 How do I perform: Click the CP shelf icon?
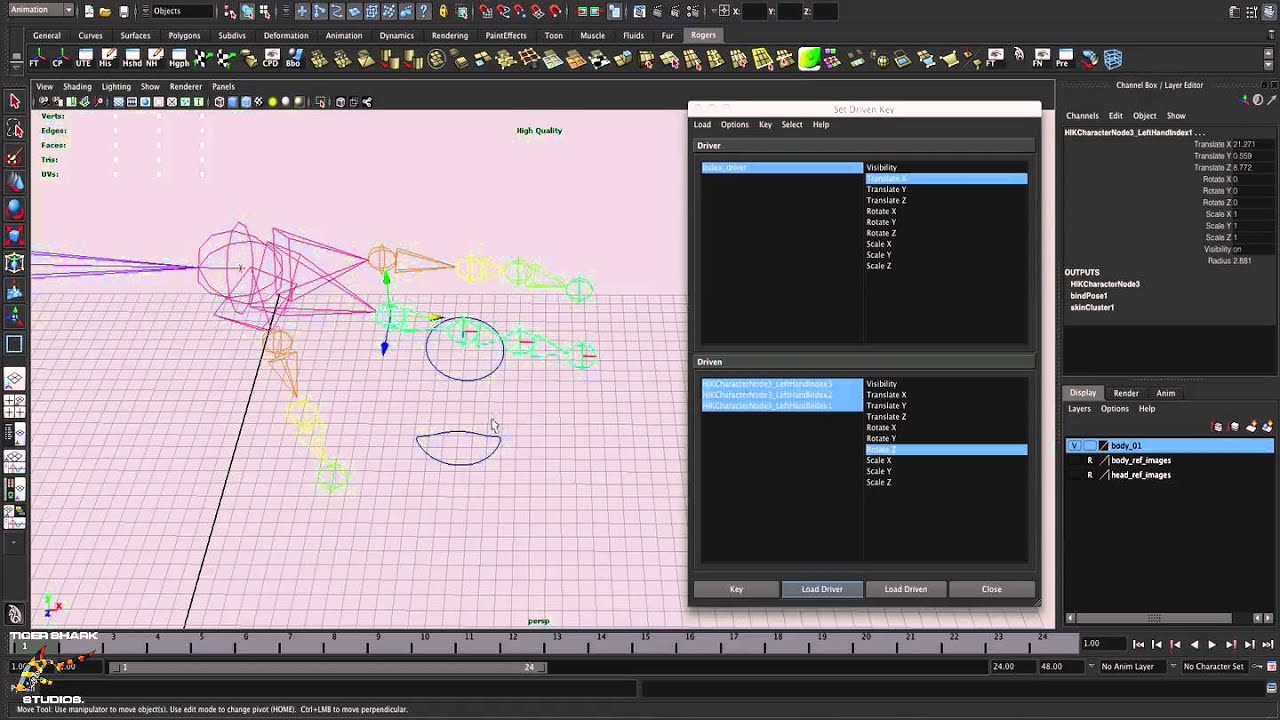(x=60, y=59)
